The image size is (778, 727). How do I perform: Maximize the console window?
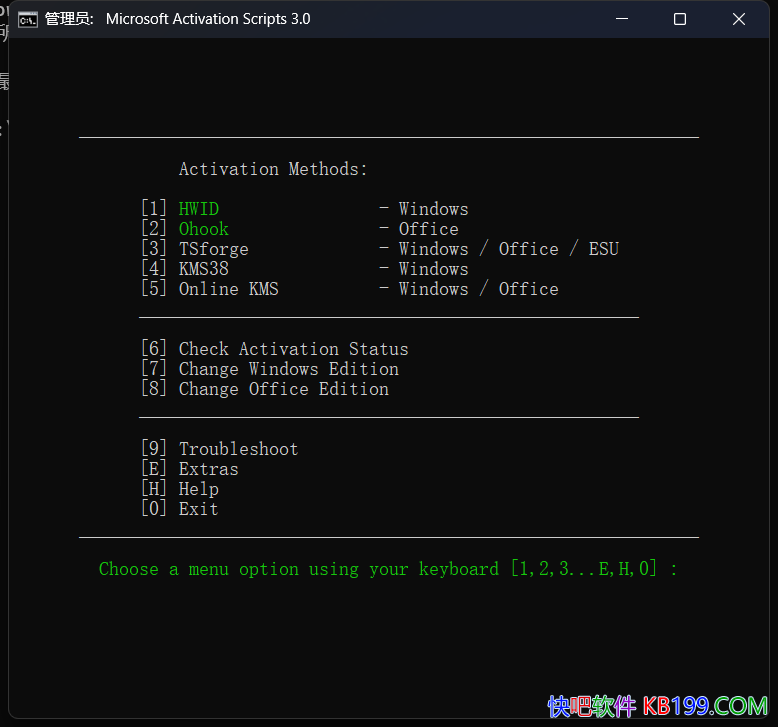(x=680, y=19)
